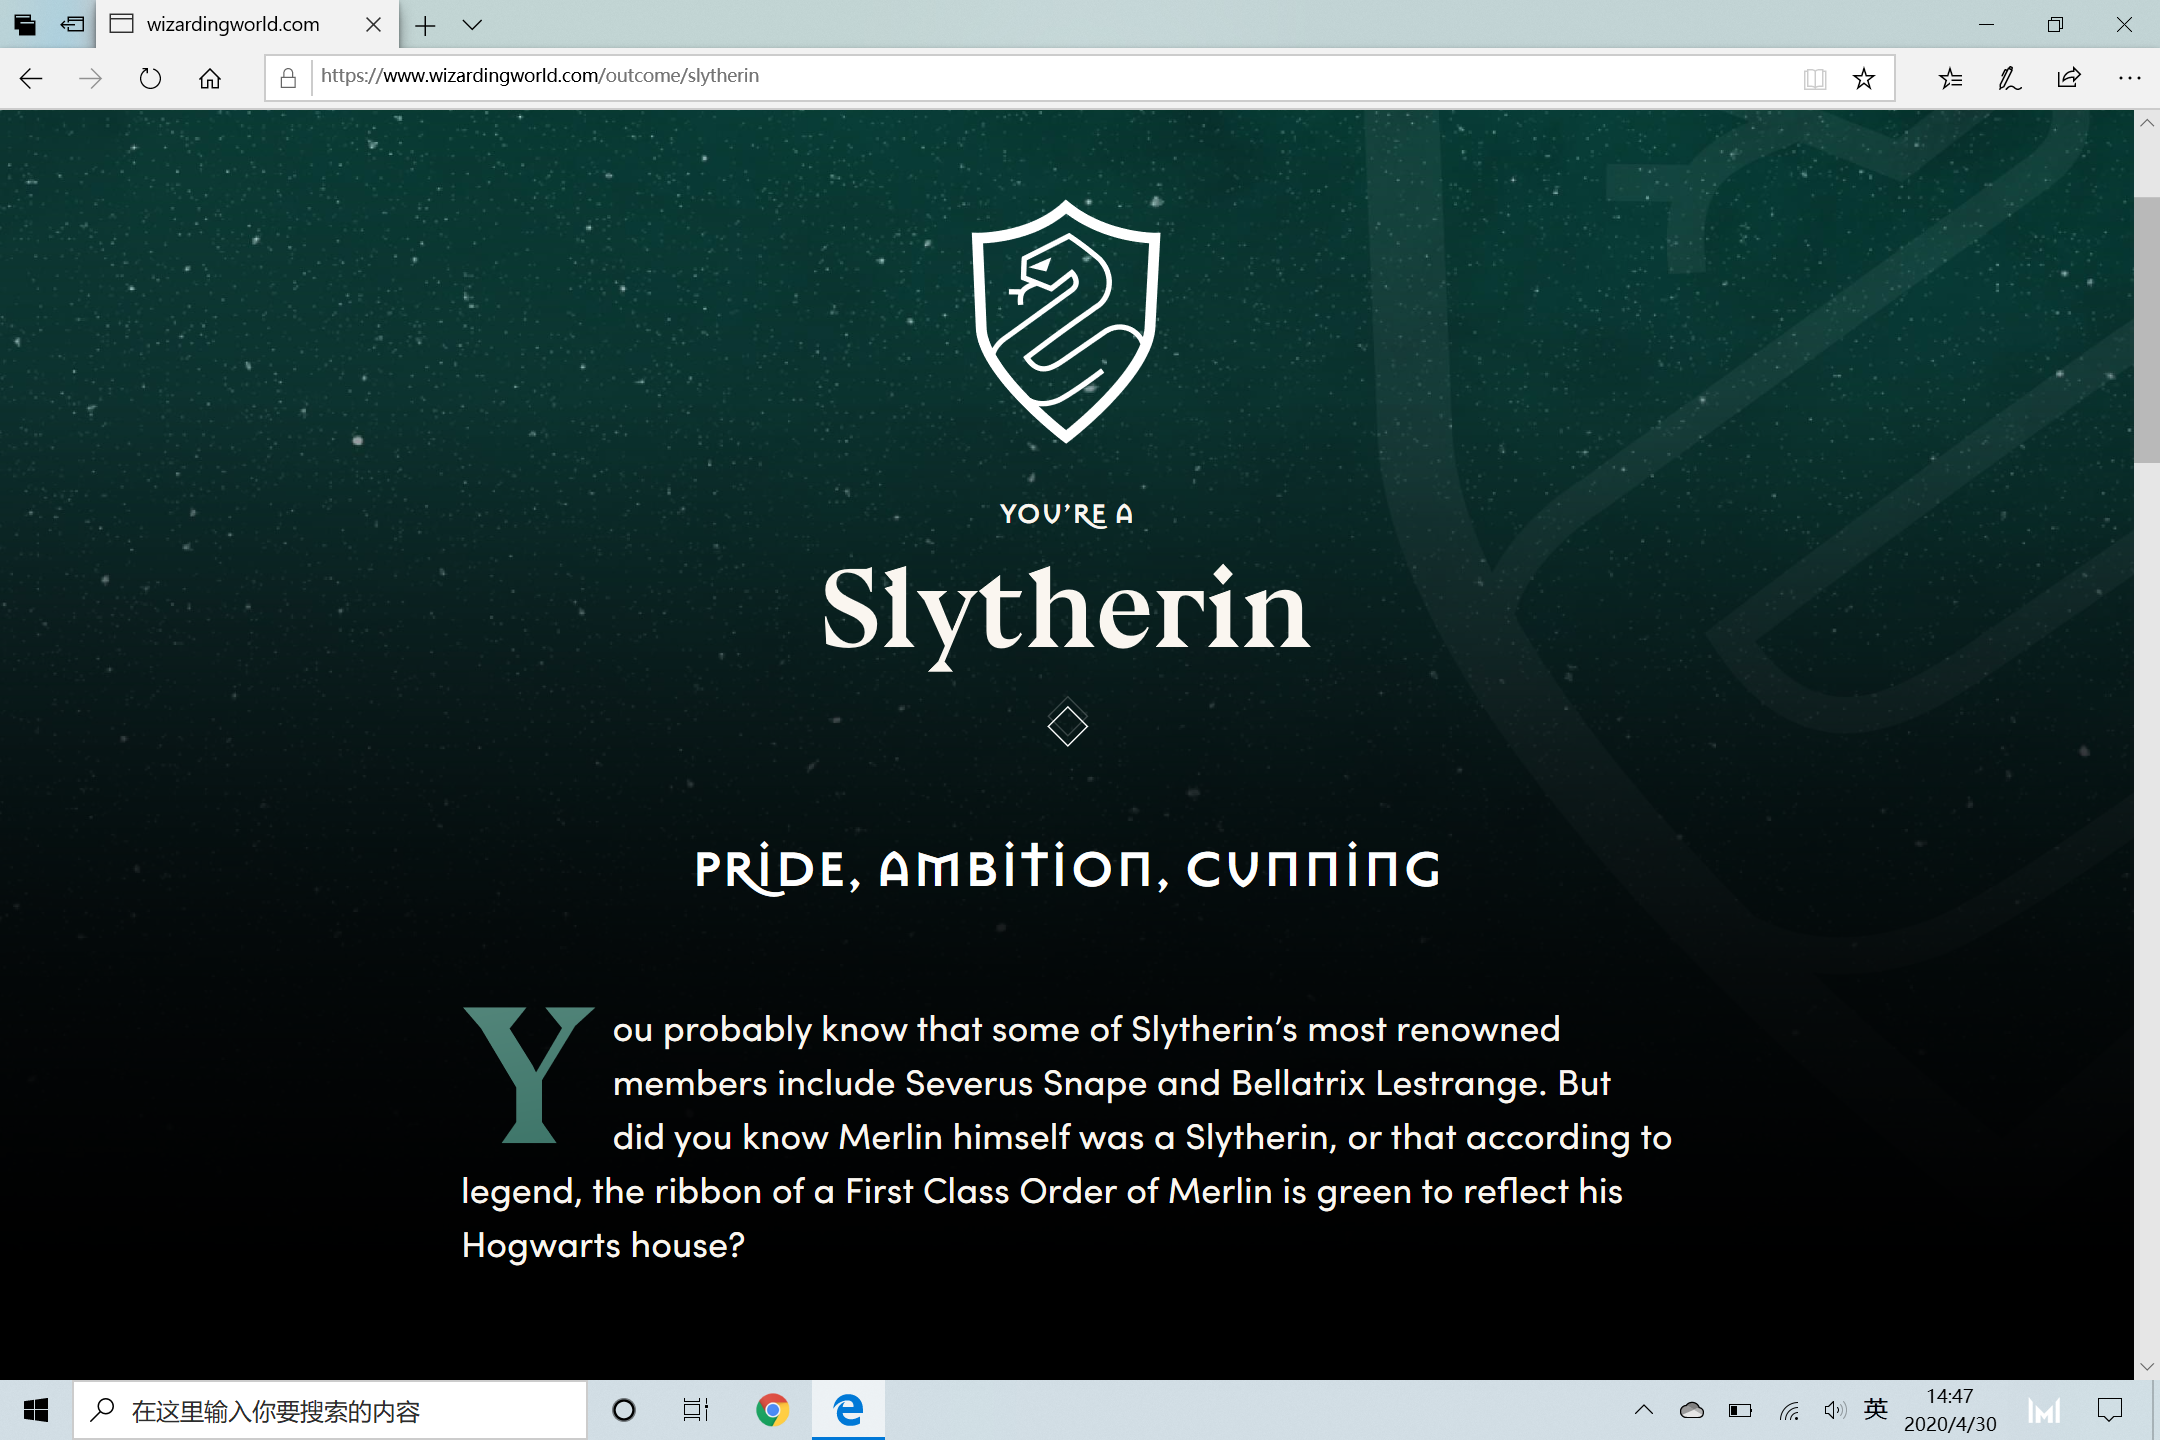Image resolution: width=2160 pixels, height=1440 pixels.
Task: Click the 'YOU'RE A' text
Action: pos(1066,514)
